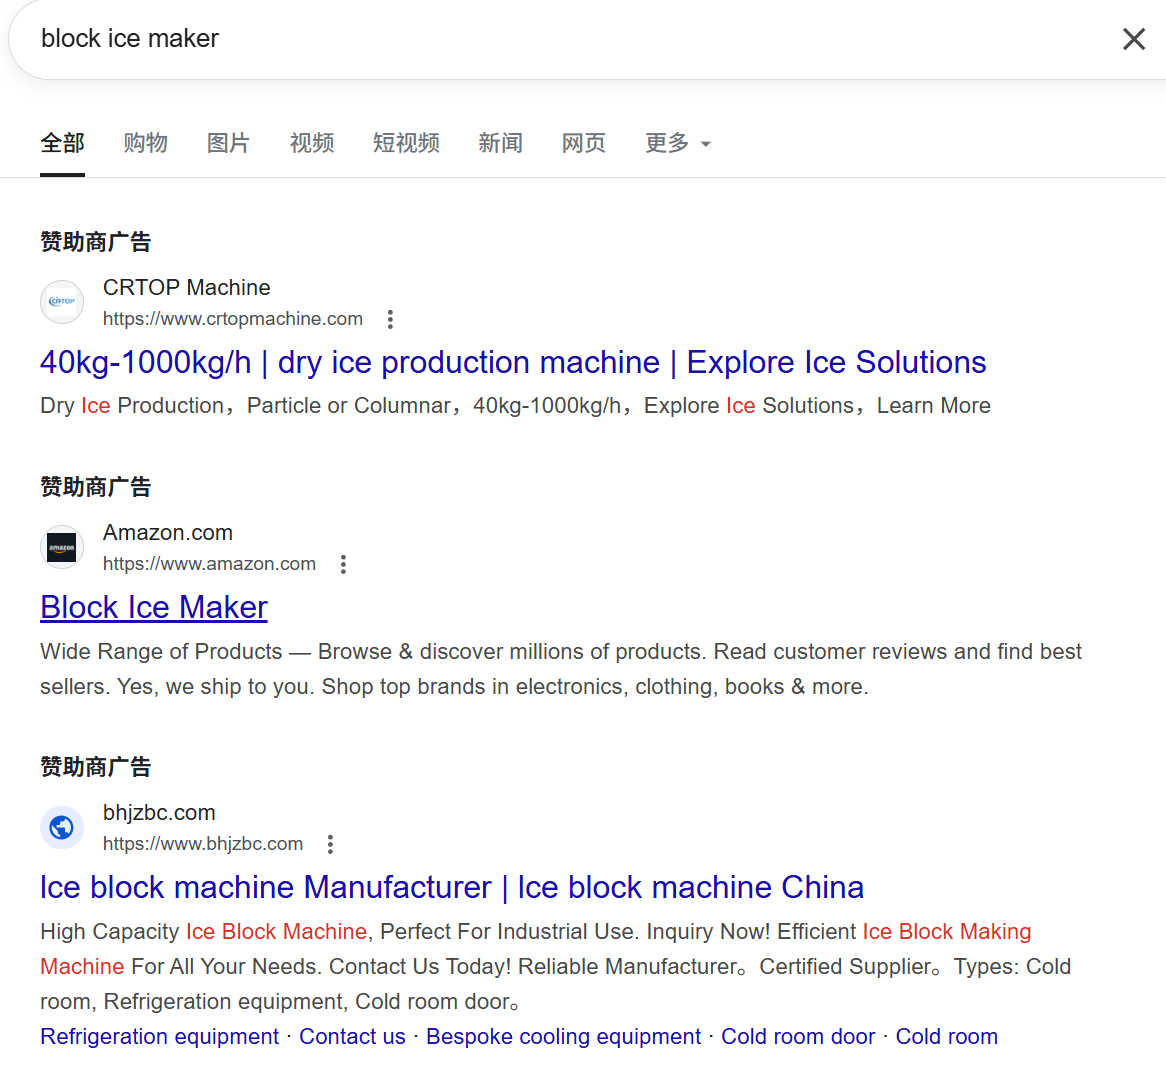Viewport: 1166px width, 1082px height.
Task: Click the 'Wide Range of Products' description text
Action: 561,669
